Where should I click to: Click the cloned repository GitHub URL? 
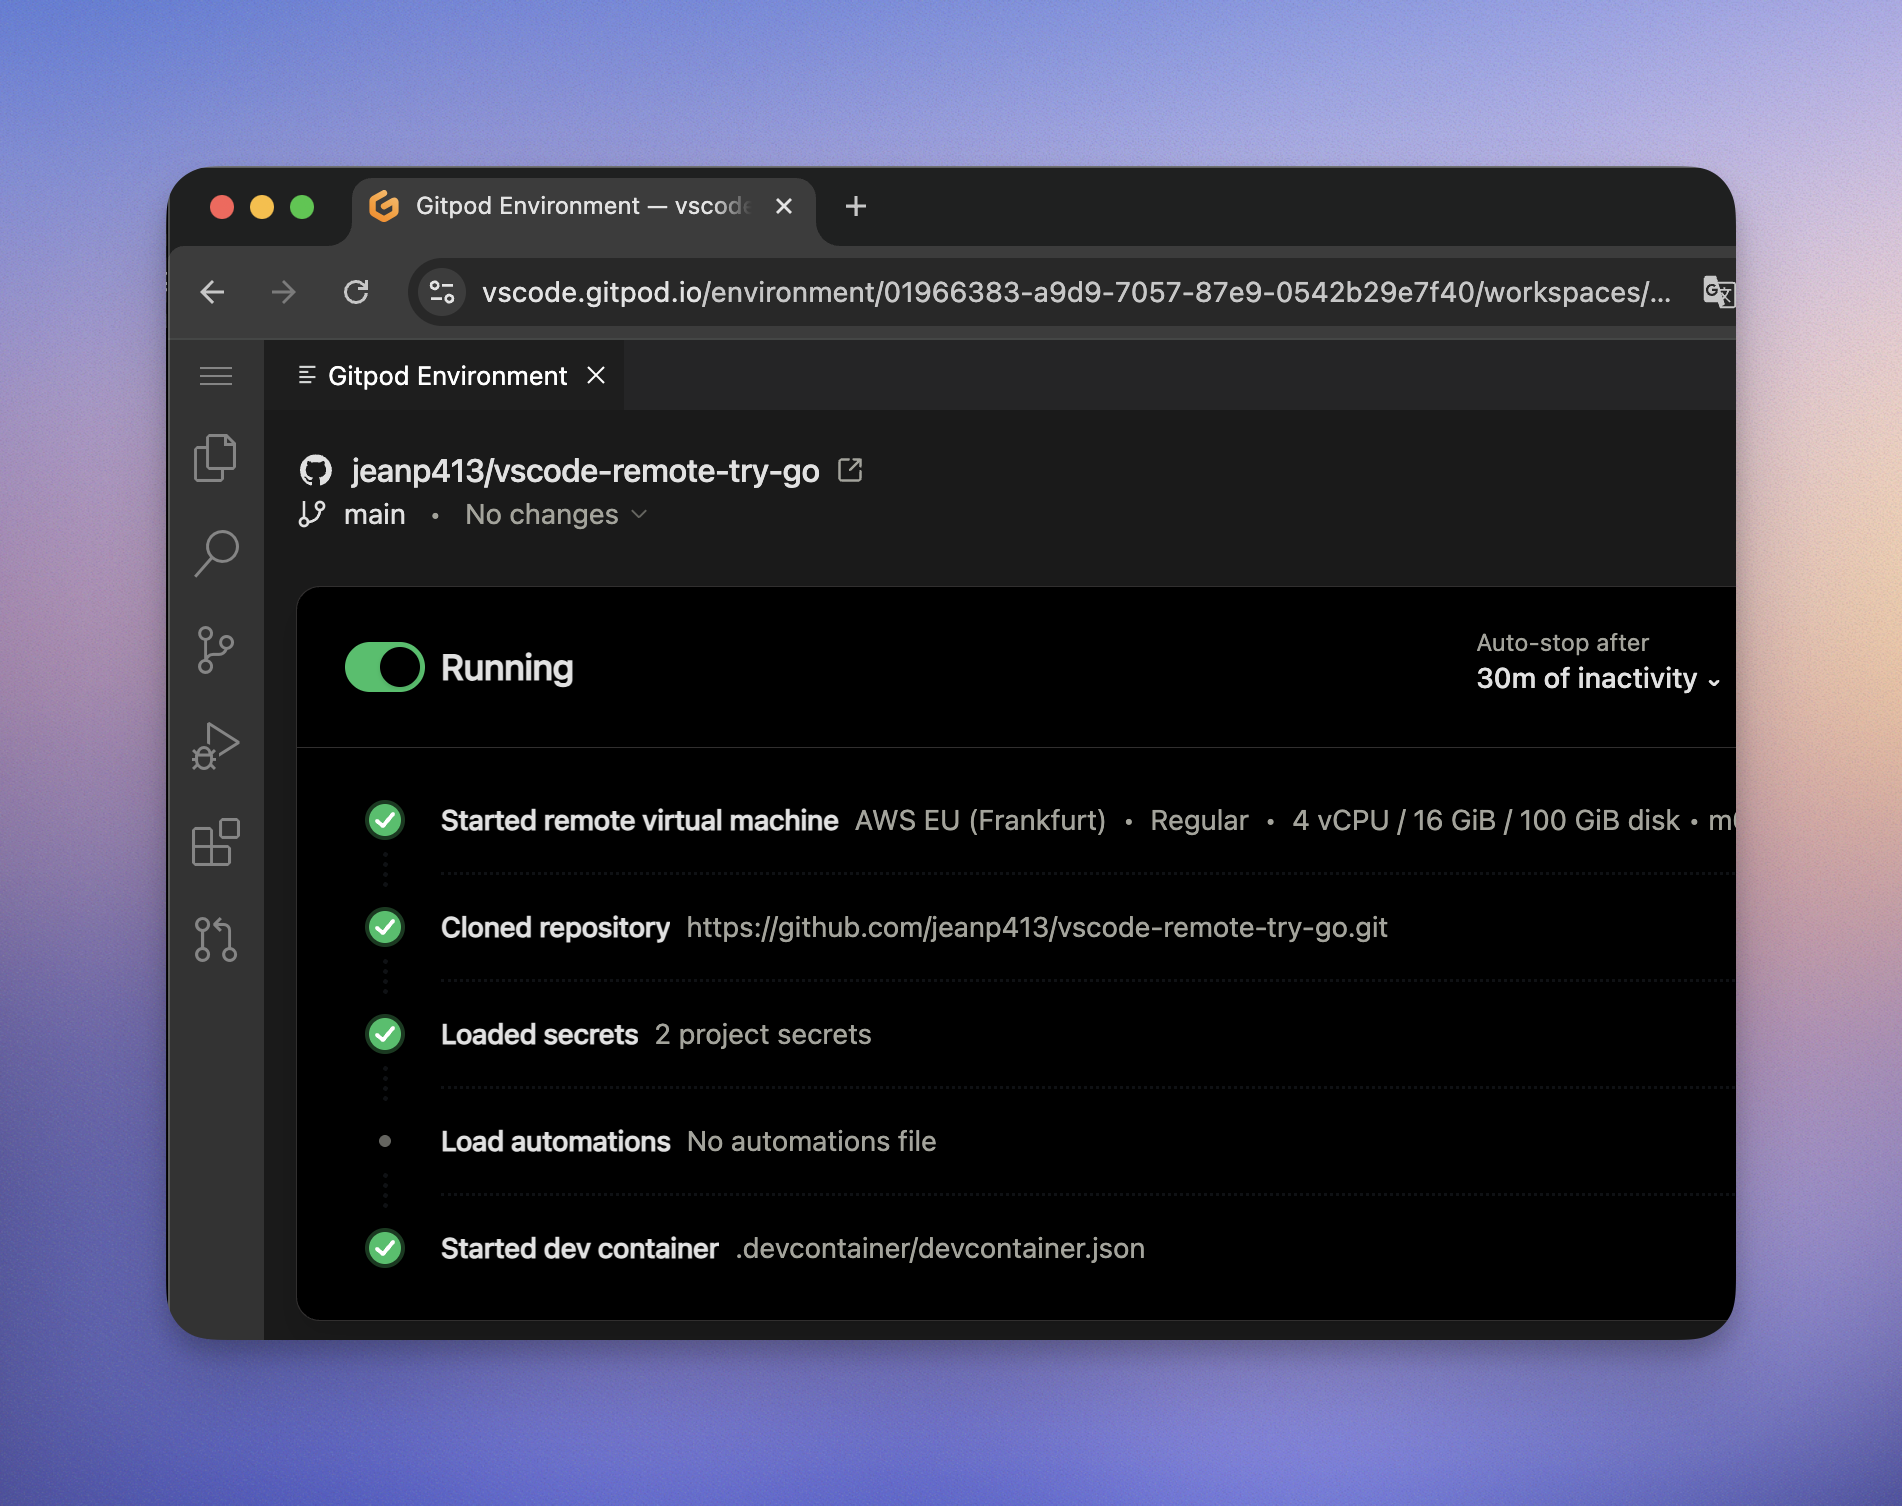tap(1037, 927)
